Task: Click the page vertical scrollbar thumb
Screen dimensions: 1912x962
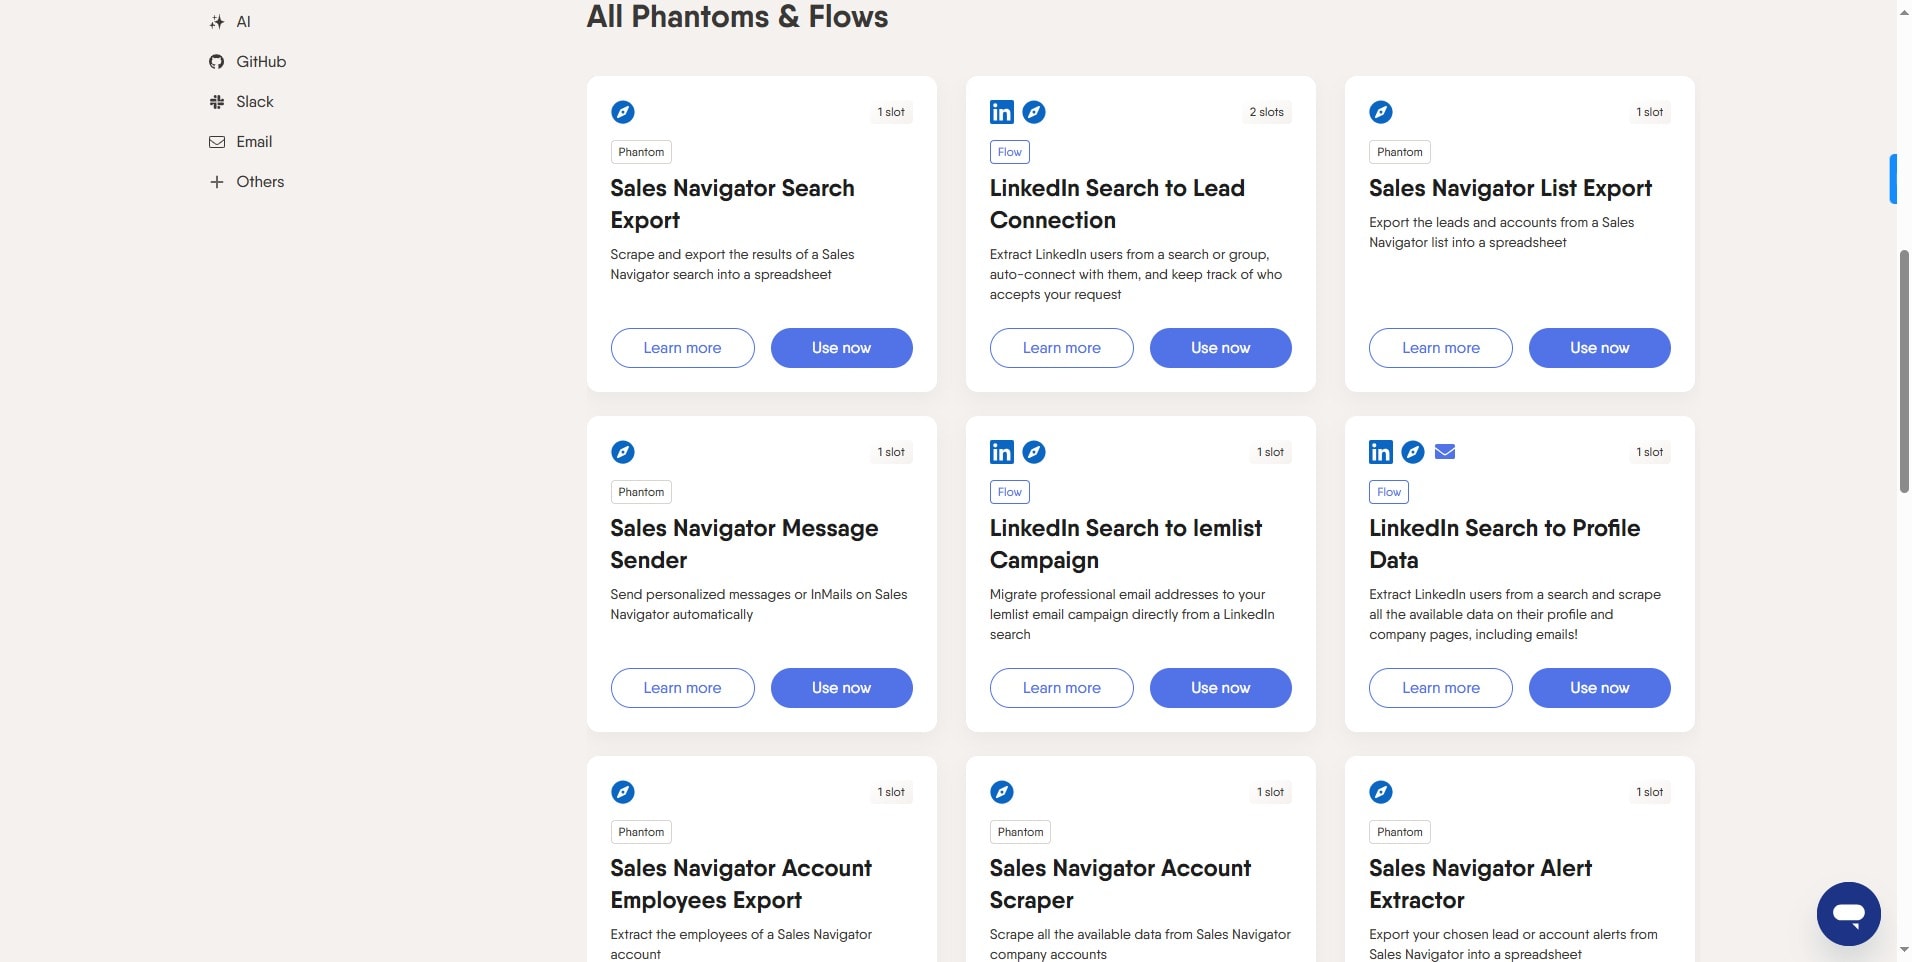Action: tap(1904, 371)
